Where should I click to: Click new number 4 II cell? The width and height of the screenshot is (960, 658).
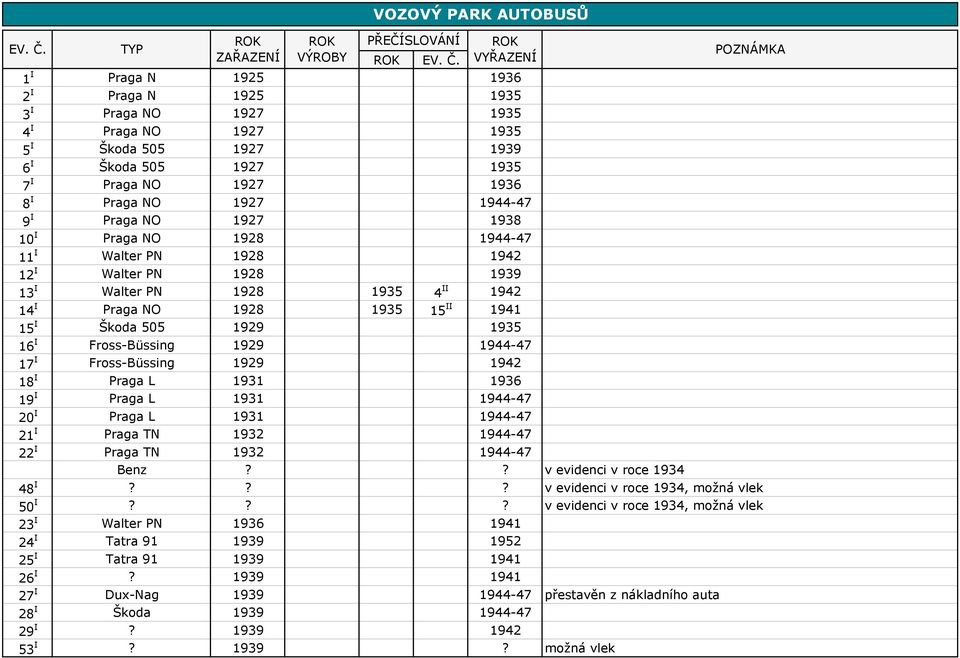click(441, 291)
